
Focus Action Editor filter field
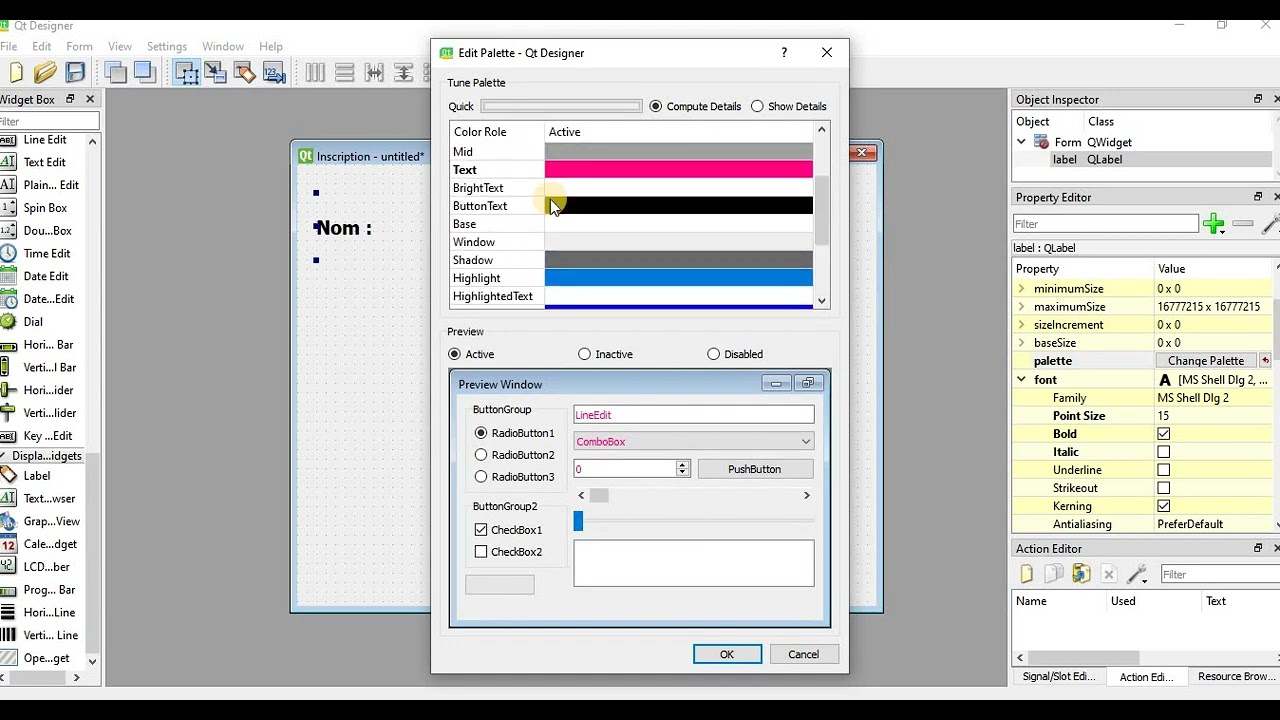pos(1218,574)
